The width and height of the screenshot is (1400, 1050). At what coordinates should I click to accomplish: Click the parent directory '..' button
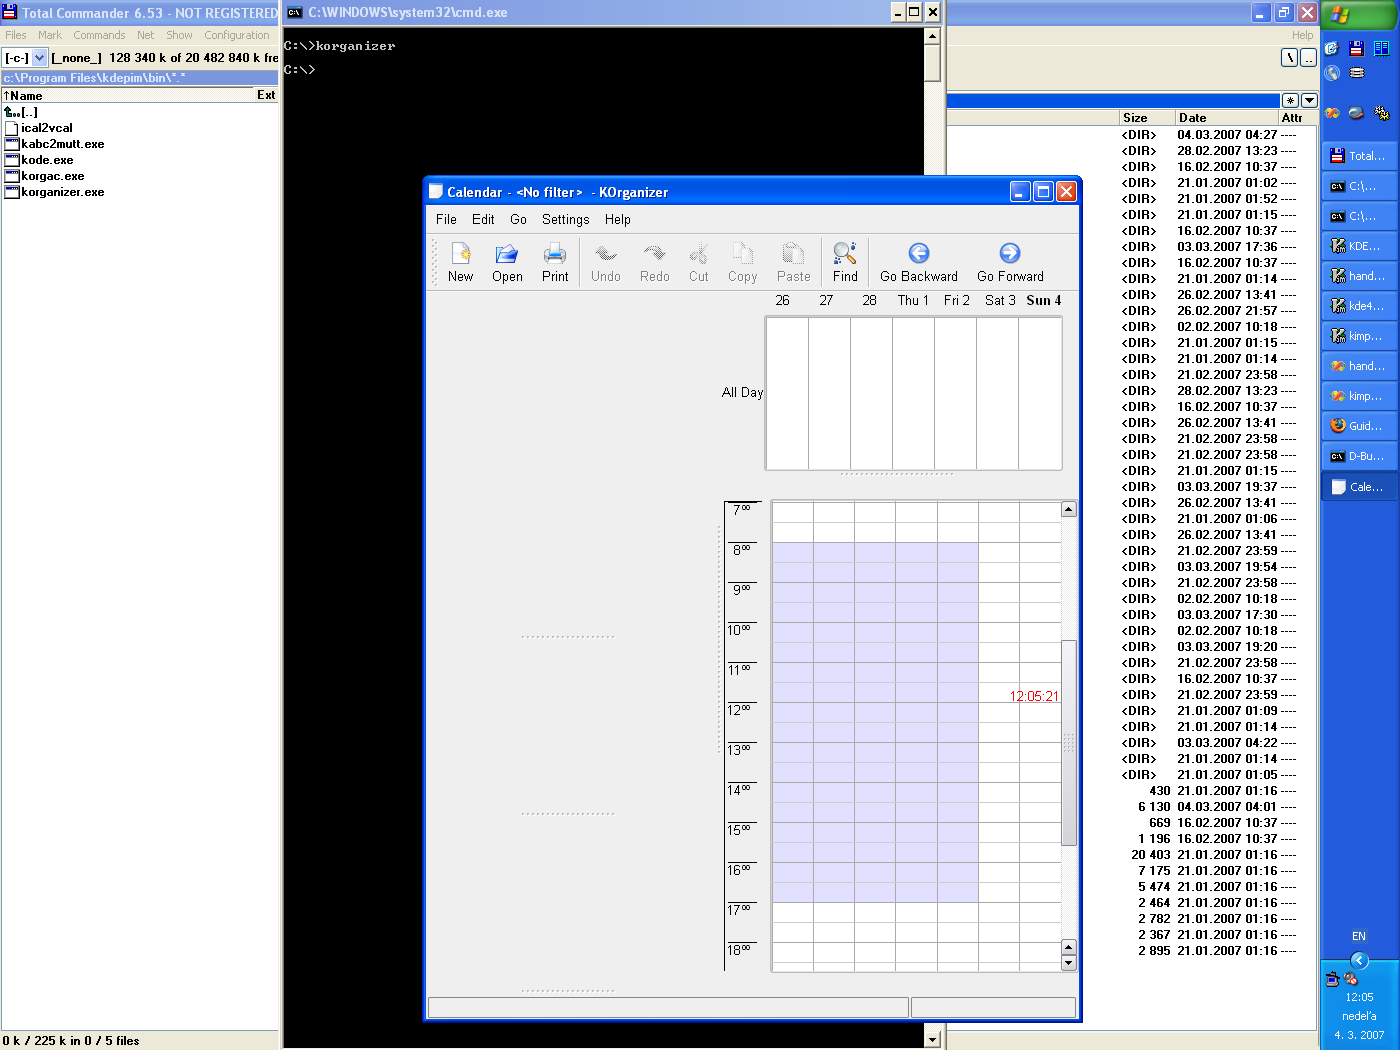coord(1308,58)
